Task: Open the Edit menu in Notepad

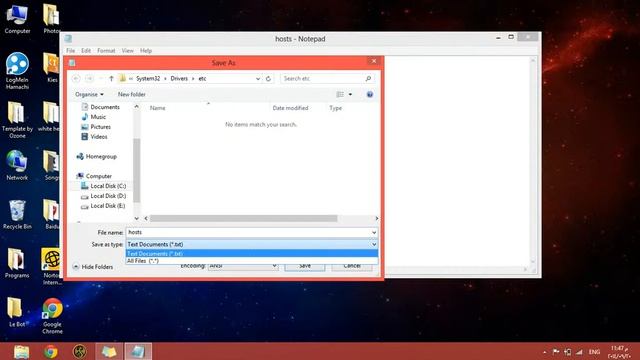Action: tap(86, 51)
